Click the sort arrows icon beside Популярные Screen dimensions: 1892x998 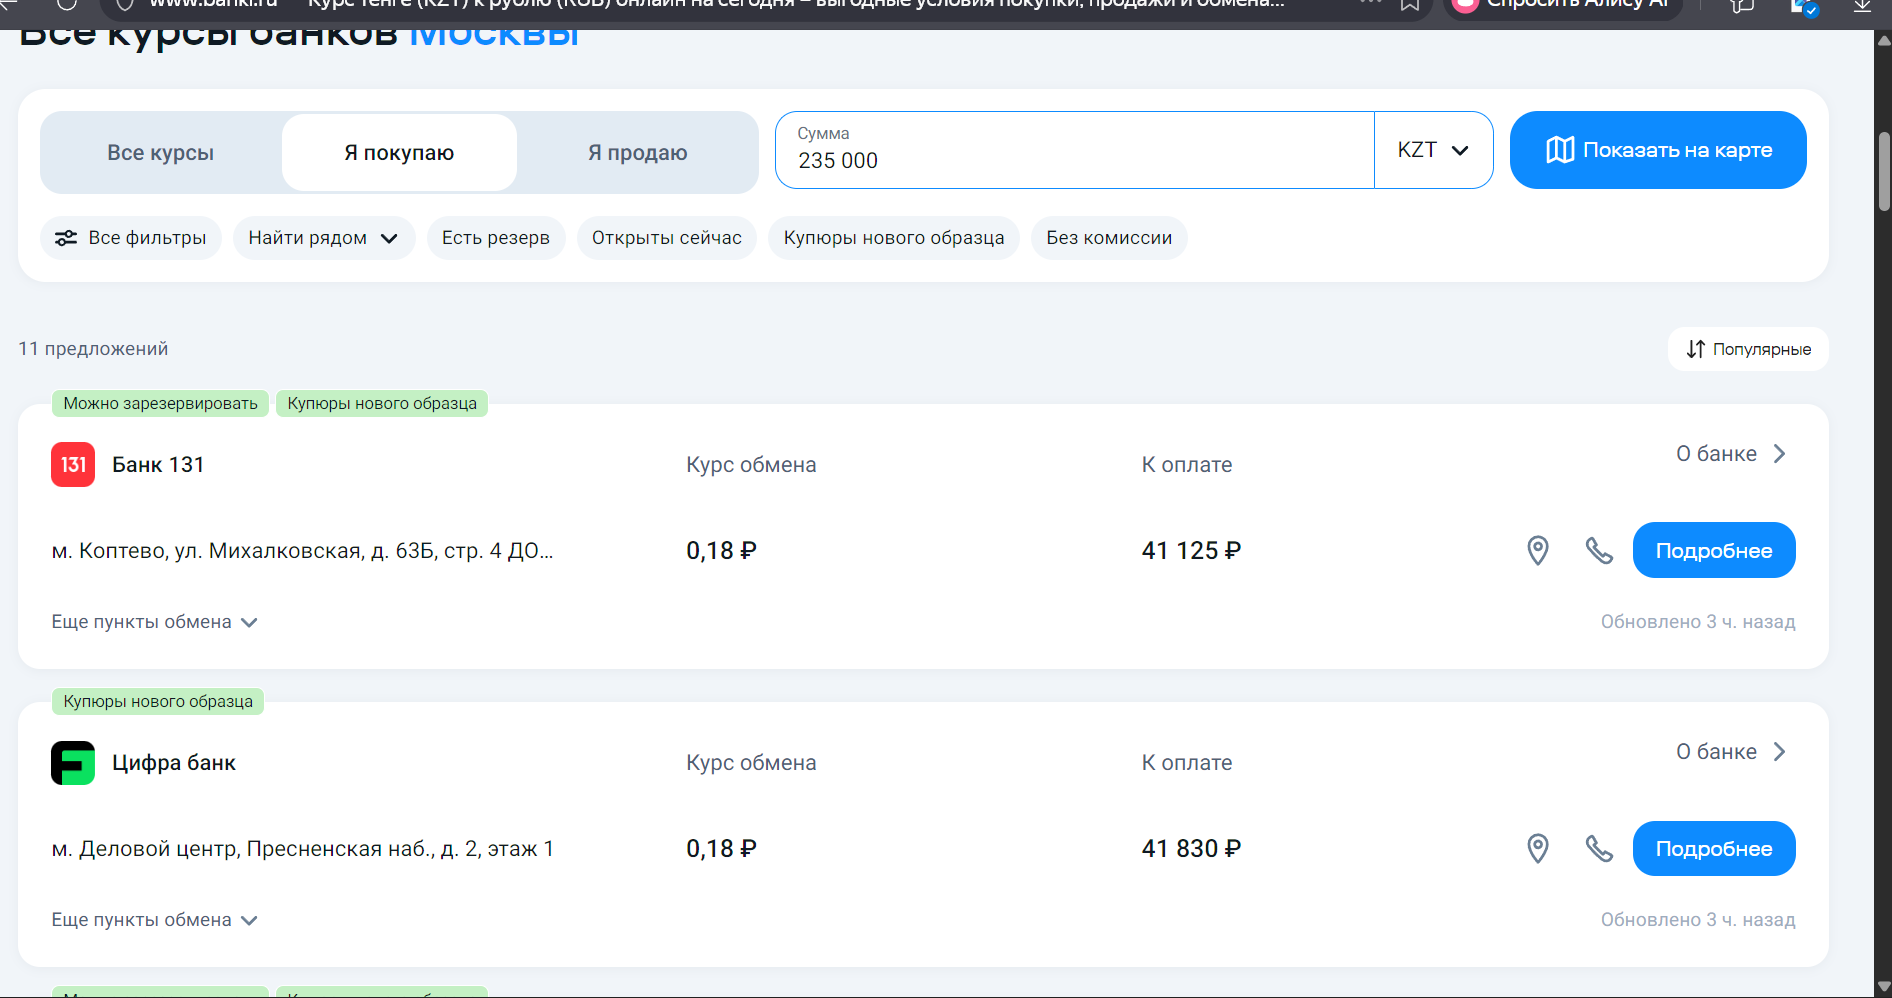pyautogui.click(x=1696, y=349)
